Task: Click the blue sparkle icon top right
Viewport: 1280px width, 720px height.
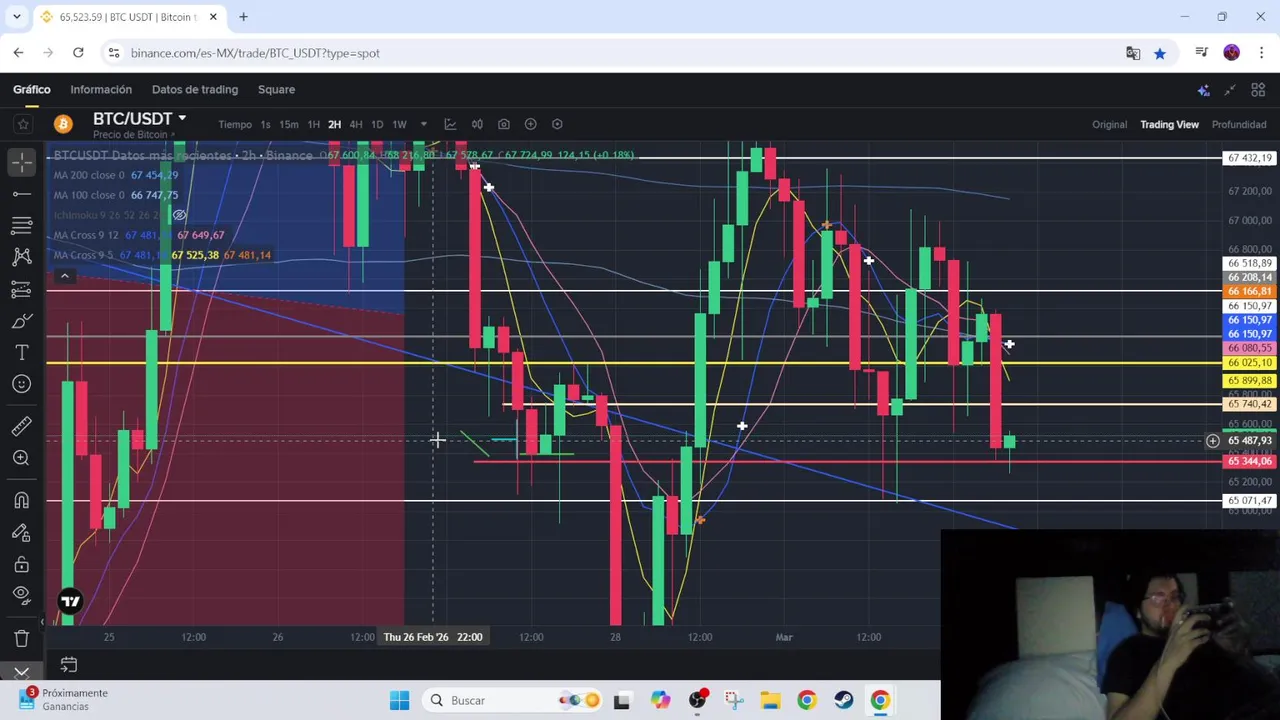Action: click(x=1204, y=90)
